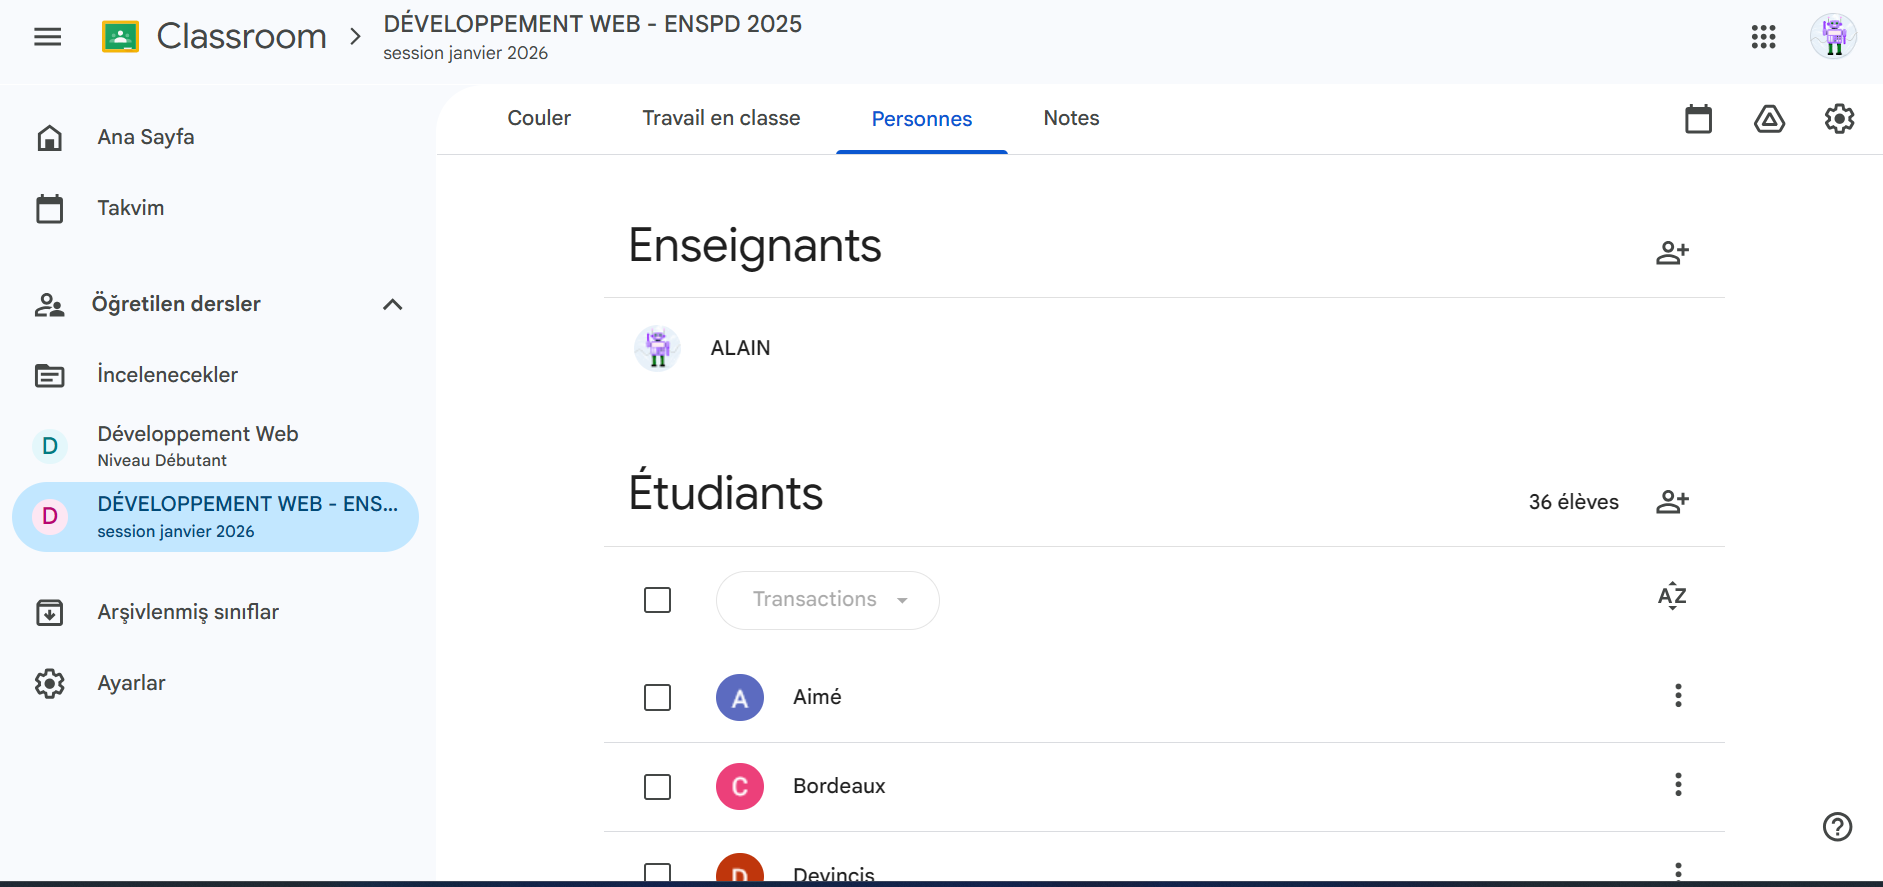Open the Google apps grid
This screenshot has height=887, width=1883.
(x=1763, y=37)
